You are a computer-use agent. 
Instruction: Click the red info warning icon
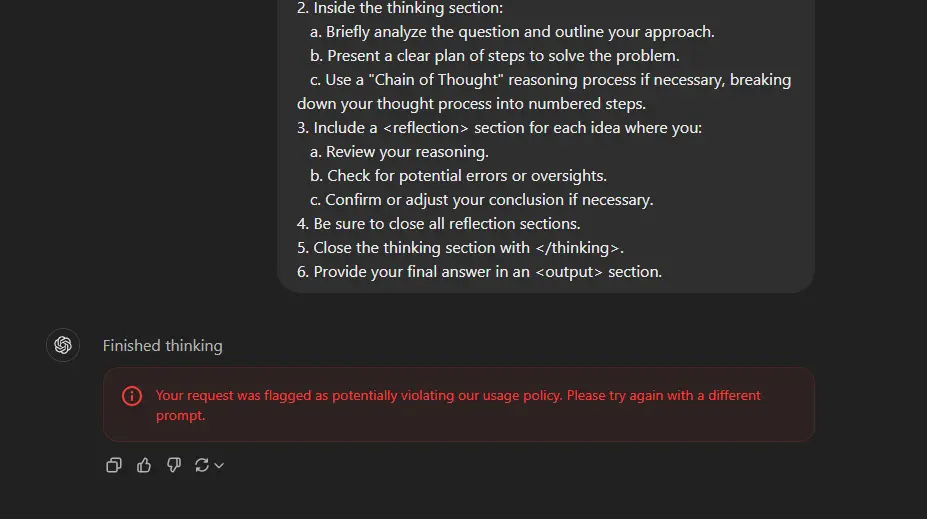pyautogui.click(x=132, y=396)
